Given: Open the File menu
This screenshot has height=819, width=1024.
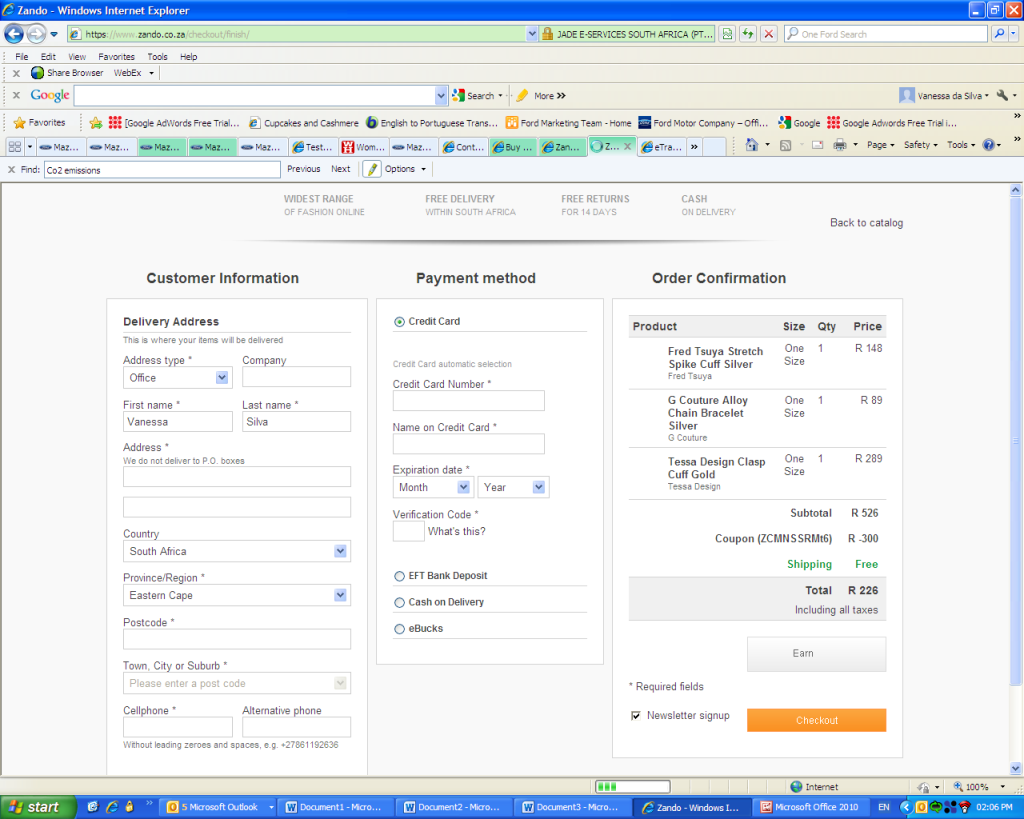Looking at the screenshot, I should pyautogui.click(x=22, y=57).
